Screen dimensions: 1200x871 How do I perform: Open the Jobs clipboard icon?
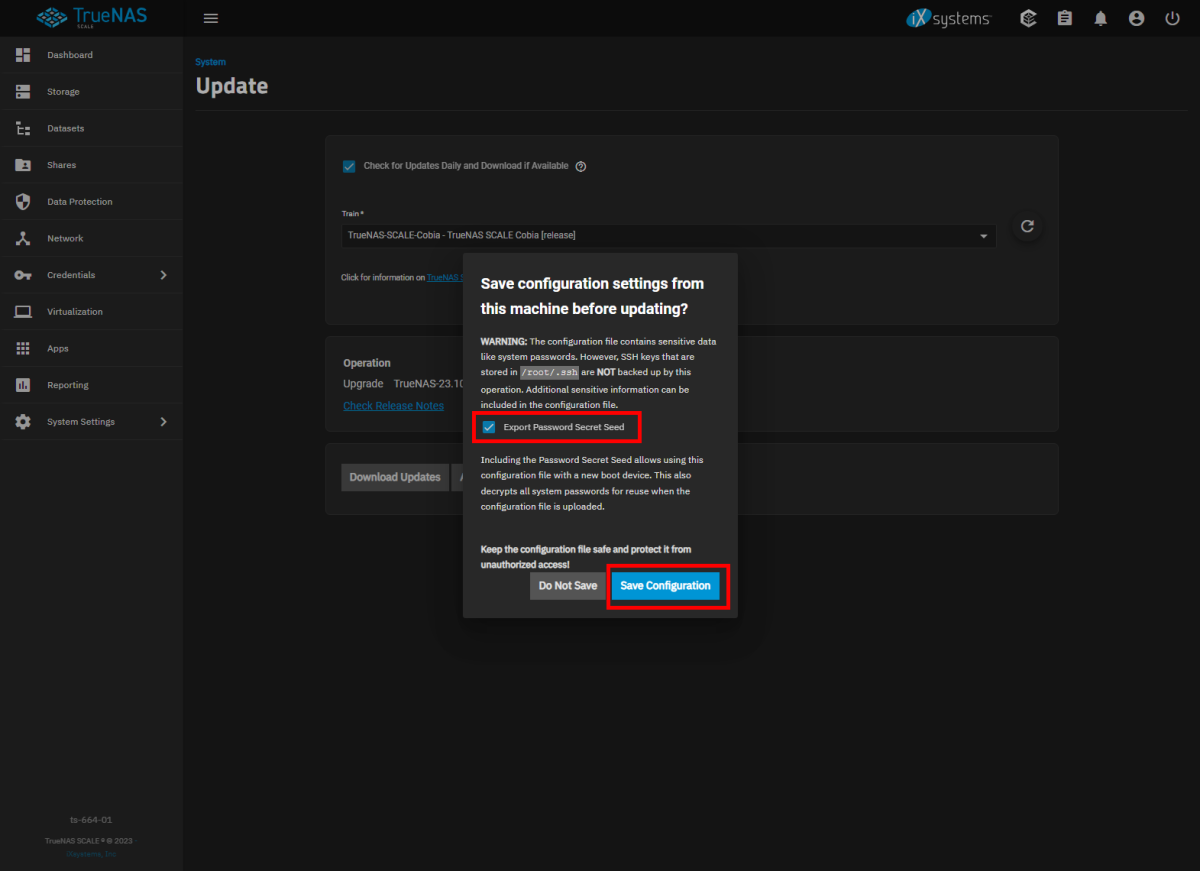pos(1064,18)
